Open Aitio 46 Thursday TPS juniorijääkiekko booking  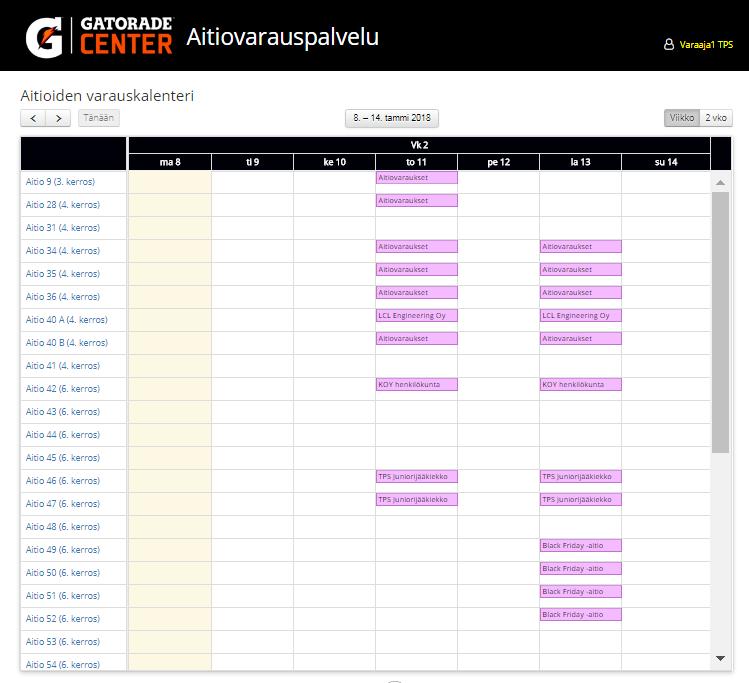417,477
